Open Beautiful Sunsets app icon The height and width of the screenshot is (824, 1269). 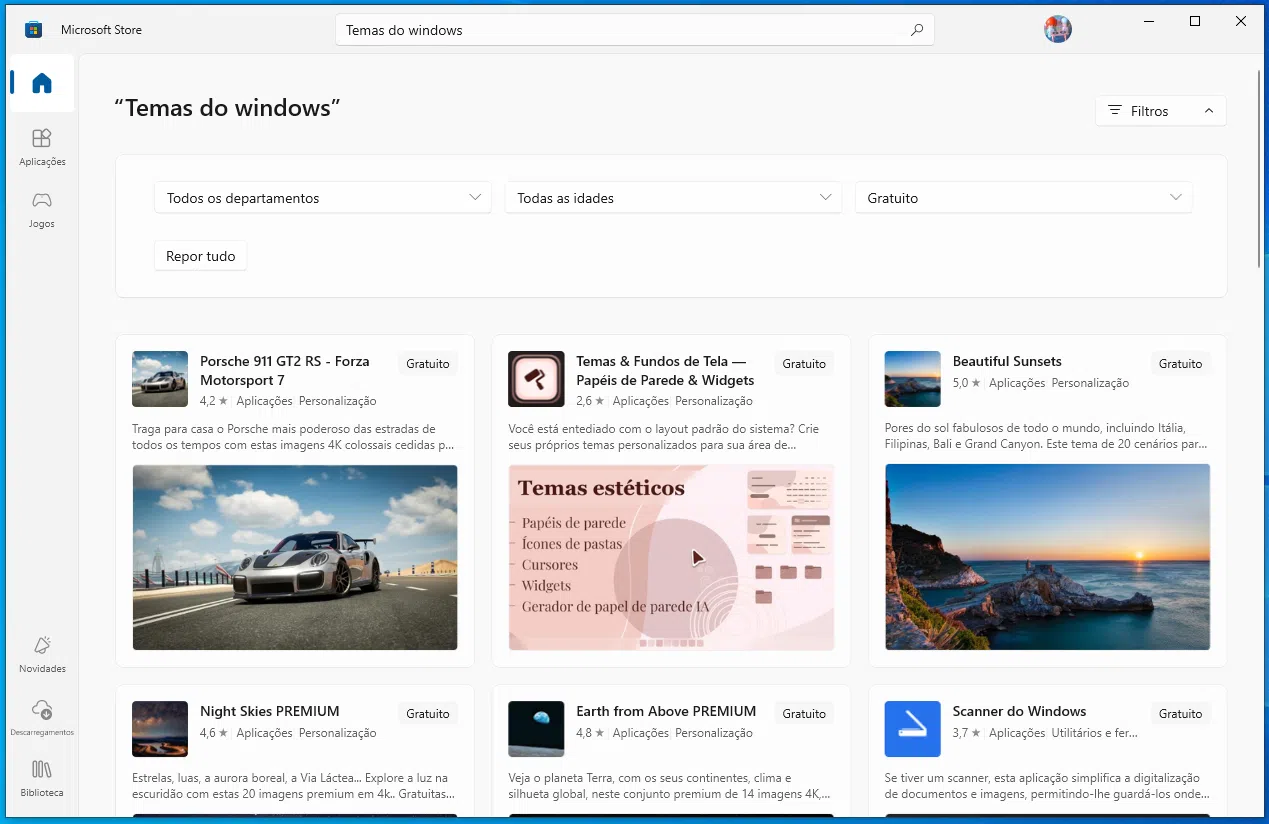[x=913, y=379]
